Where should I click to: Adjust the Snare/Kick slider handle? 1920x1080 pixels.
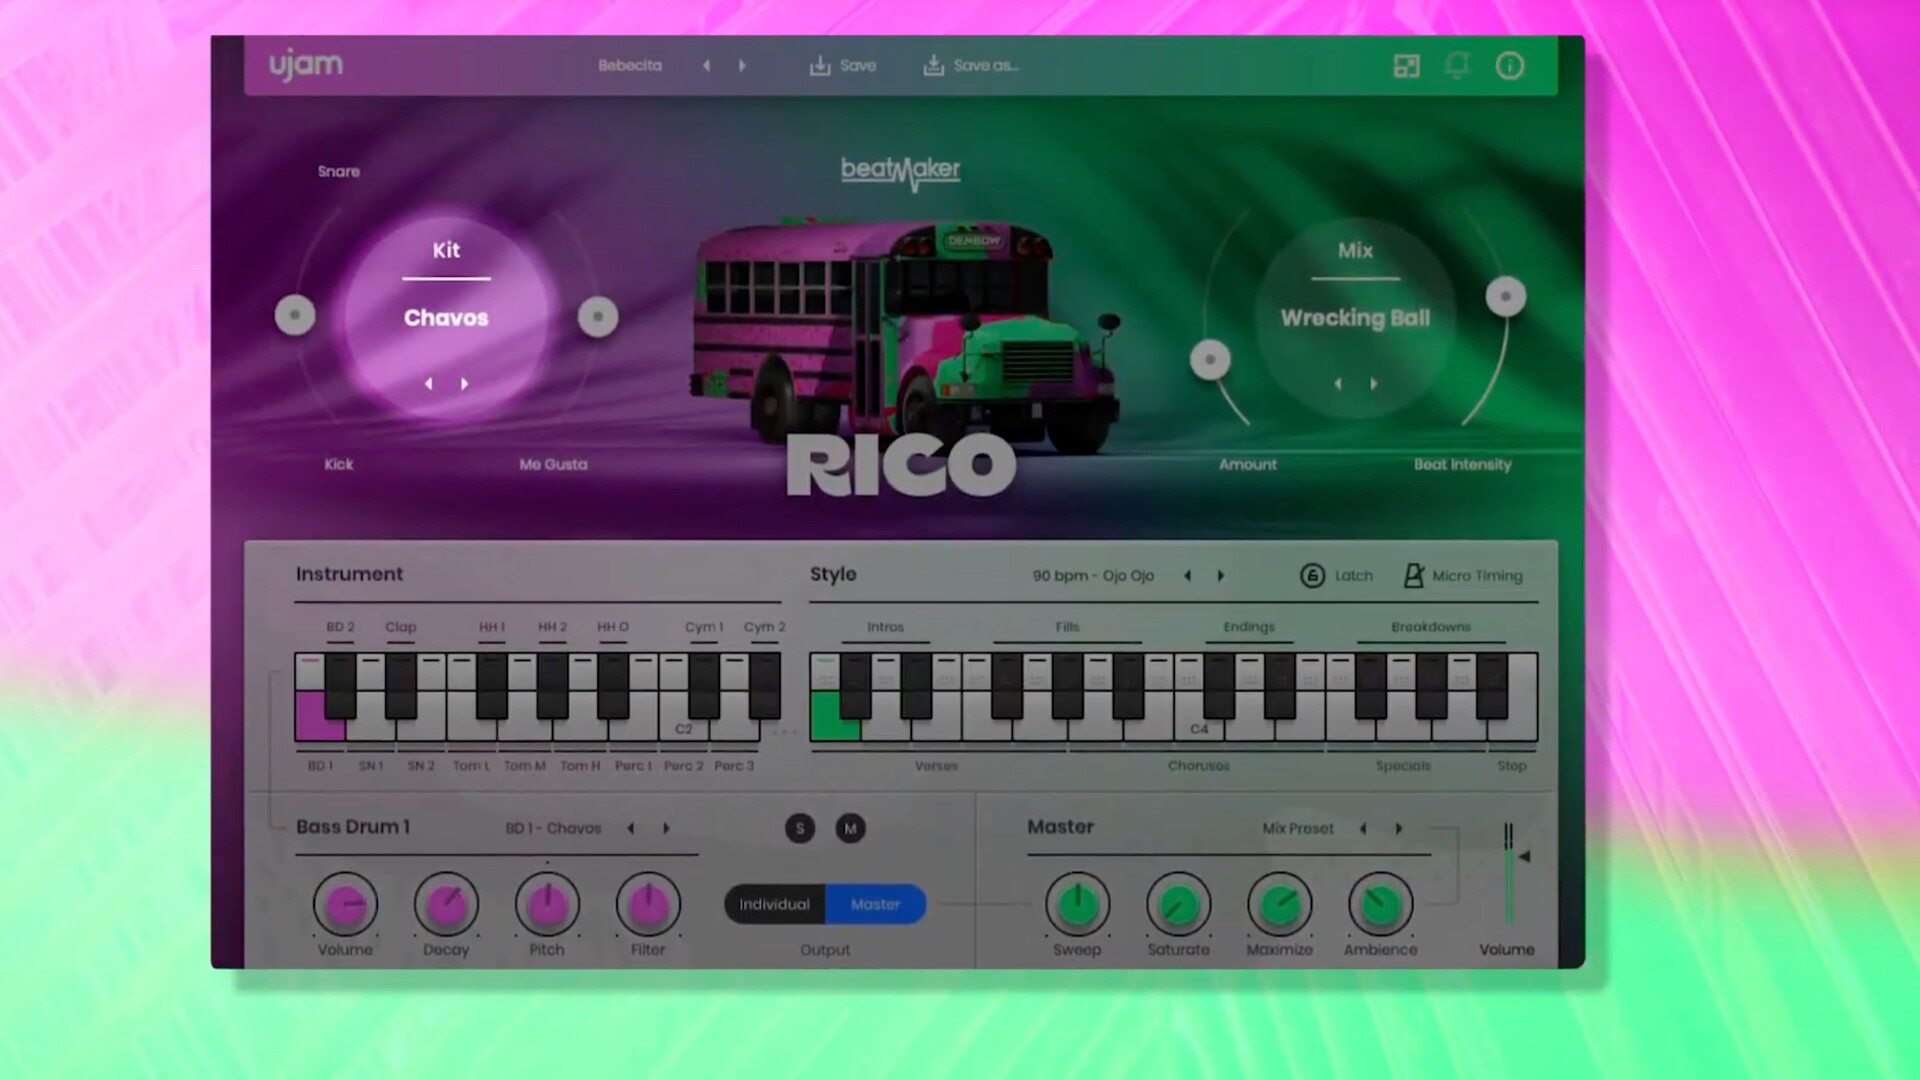[295, 315]
